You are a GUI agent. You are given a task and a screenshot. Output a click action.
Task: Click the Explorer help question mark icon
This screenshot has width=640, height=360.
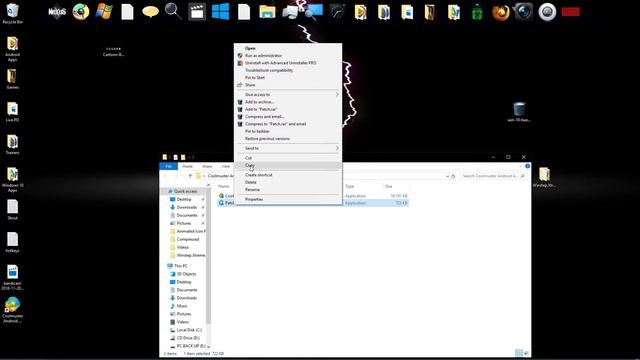tap(527, 166)
